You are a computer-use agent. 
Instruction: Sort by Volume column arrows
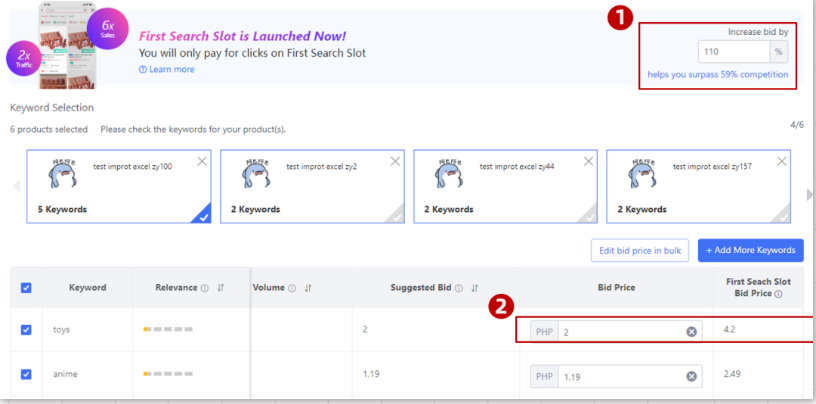click(x=308, y=288)
